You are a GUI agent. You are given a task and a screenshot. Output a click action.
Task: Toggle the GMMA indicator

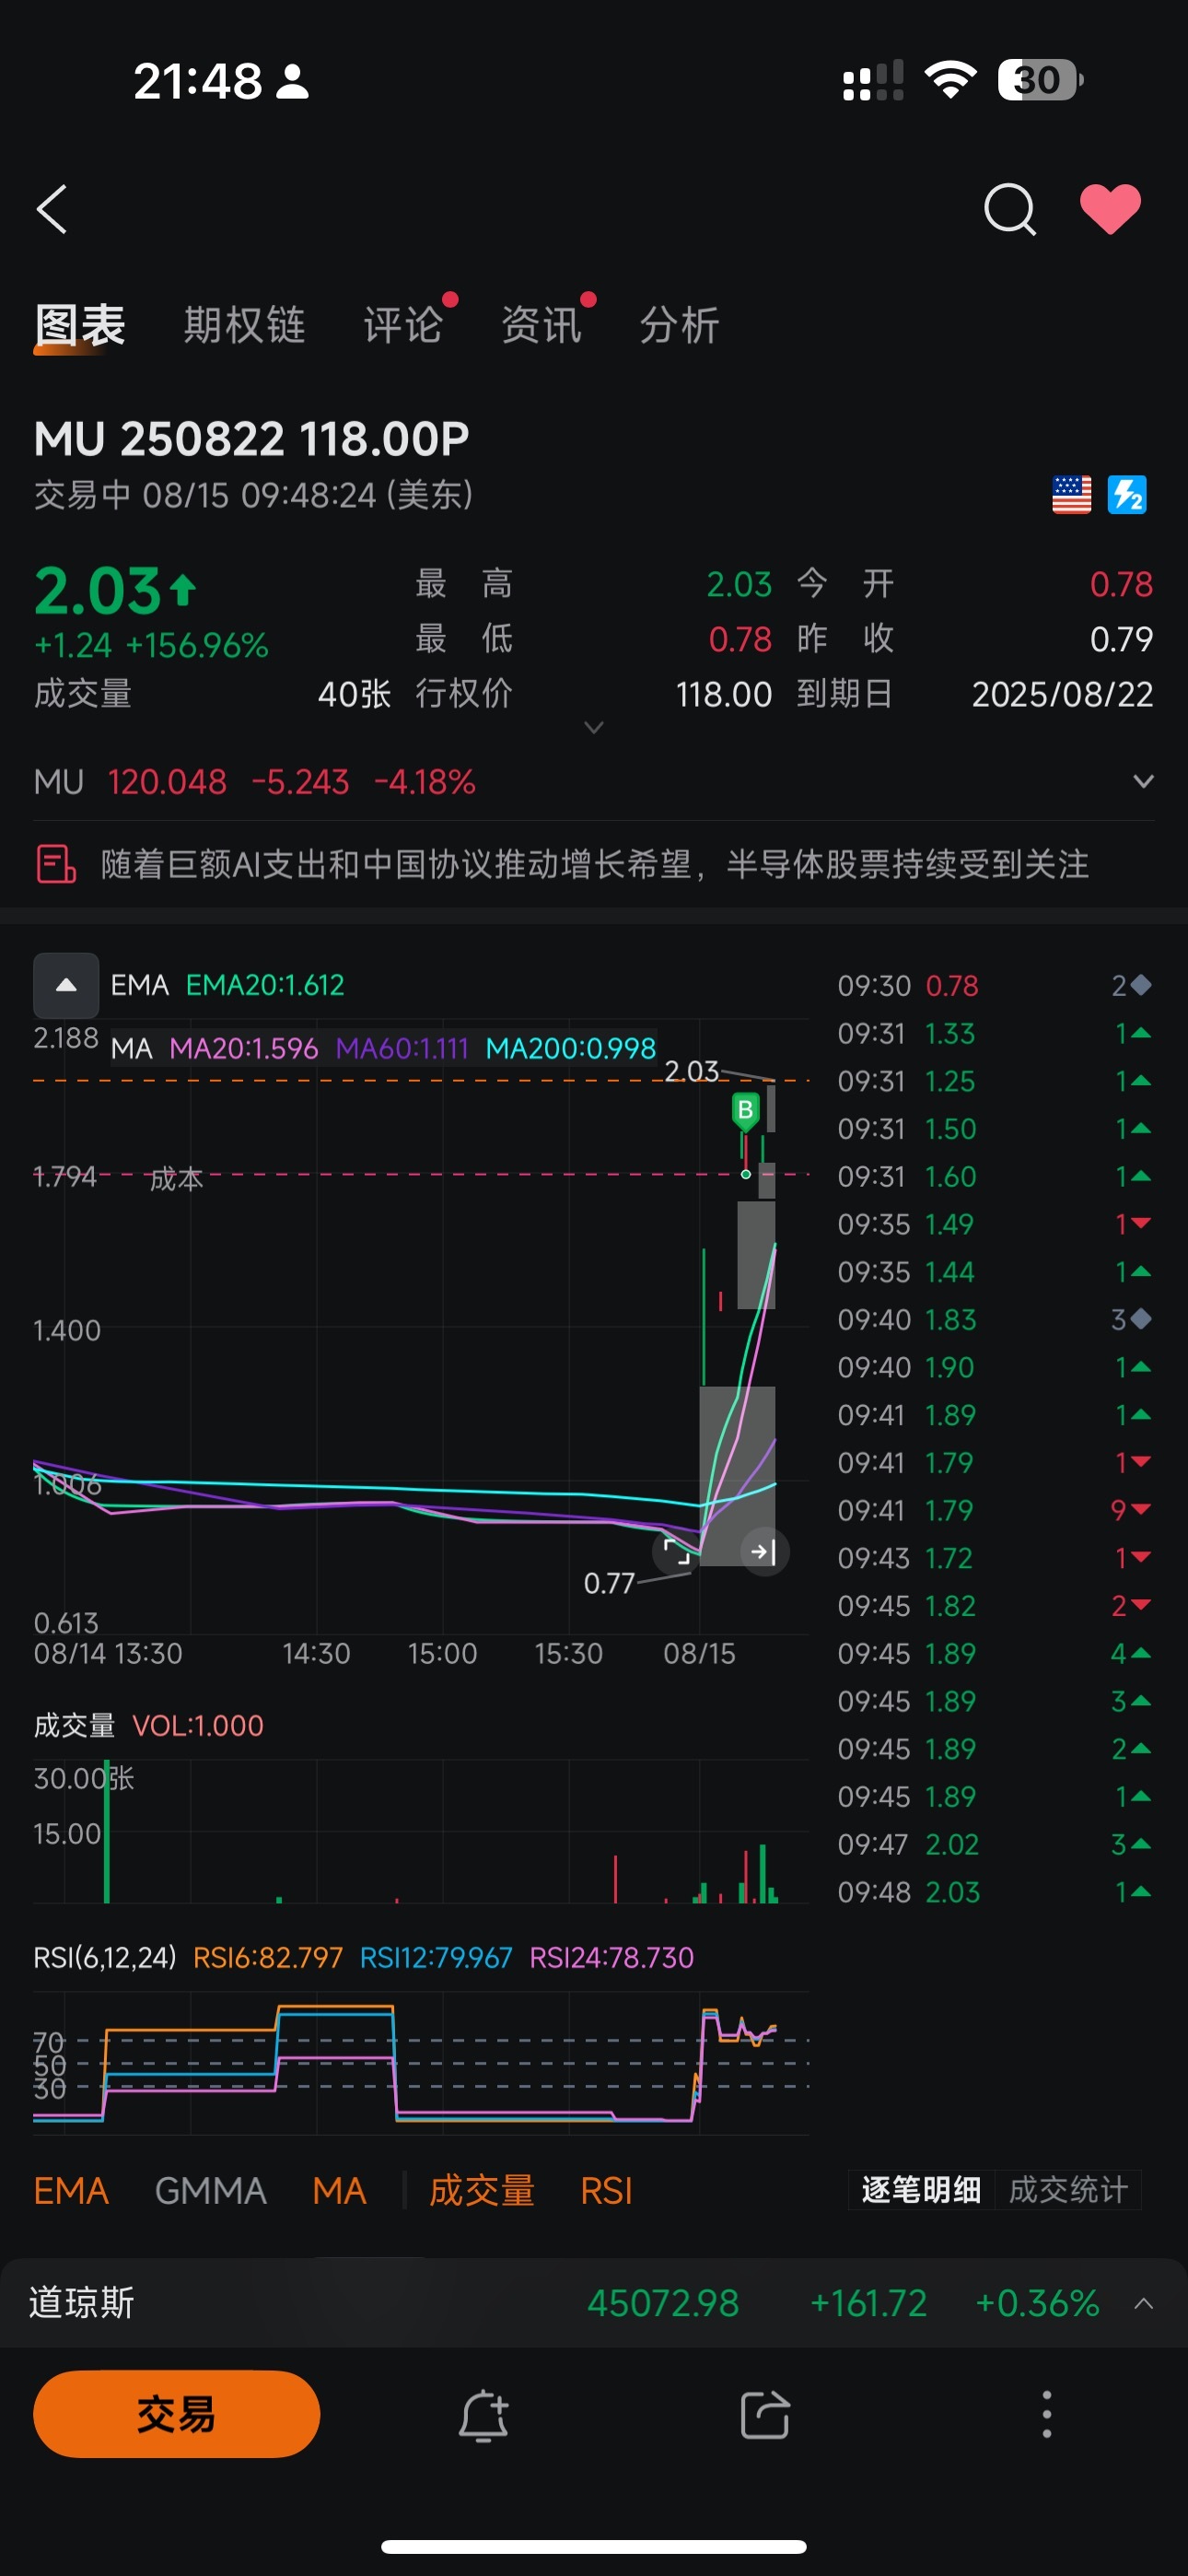[210, 2190]
